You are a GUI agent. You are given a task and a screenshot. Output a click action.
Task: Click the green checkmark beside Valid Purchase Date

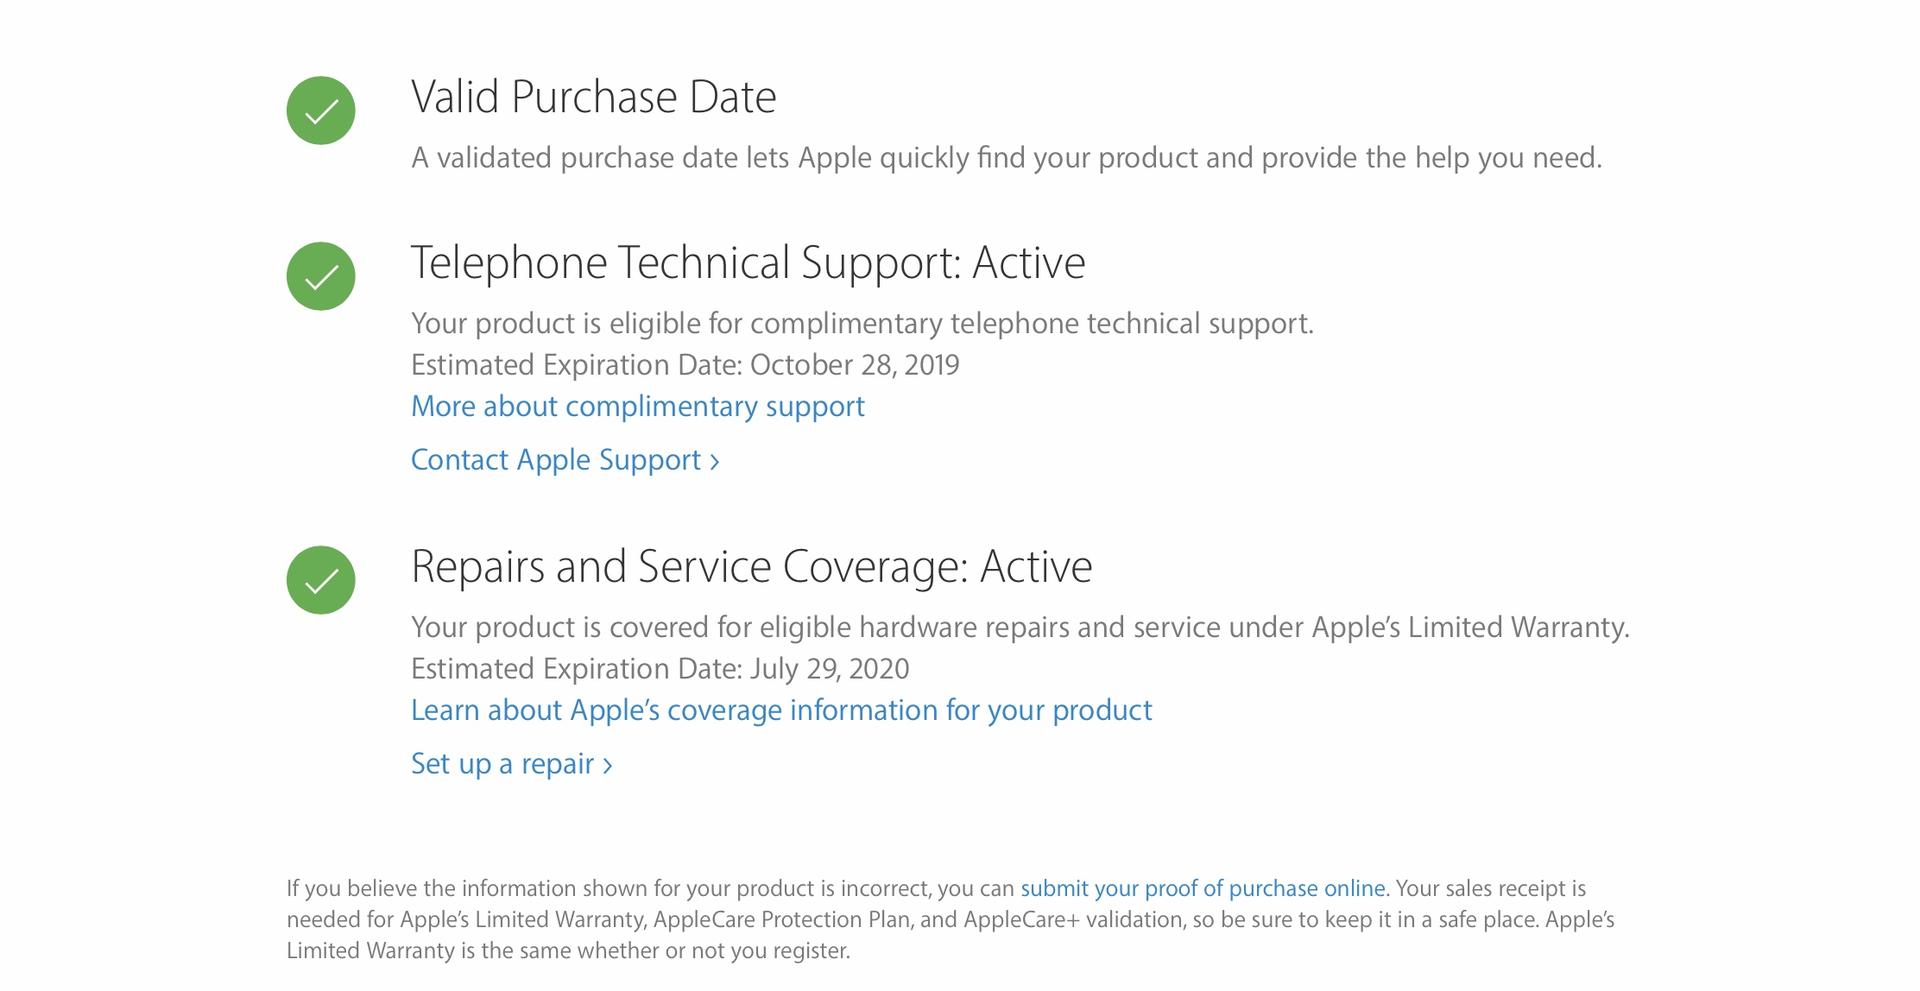tap(321, 111)
